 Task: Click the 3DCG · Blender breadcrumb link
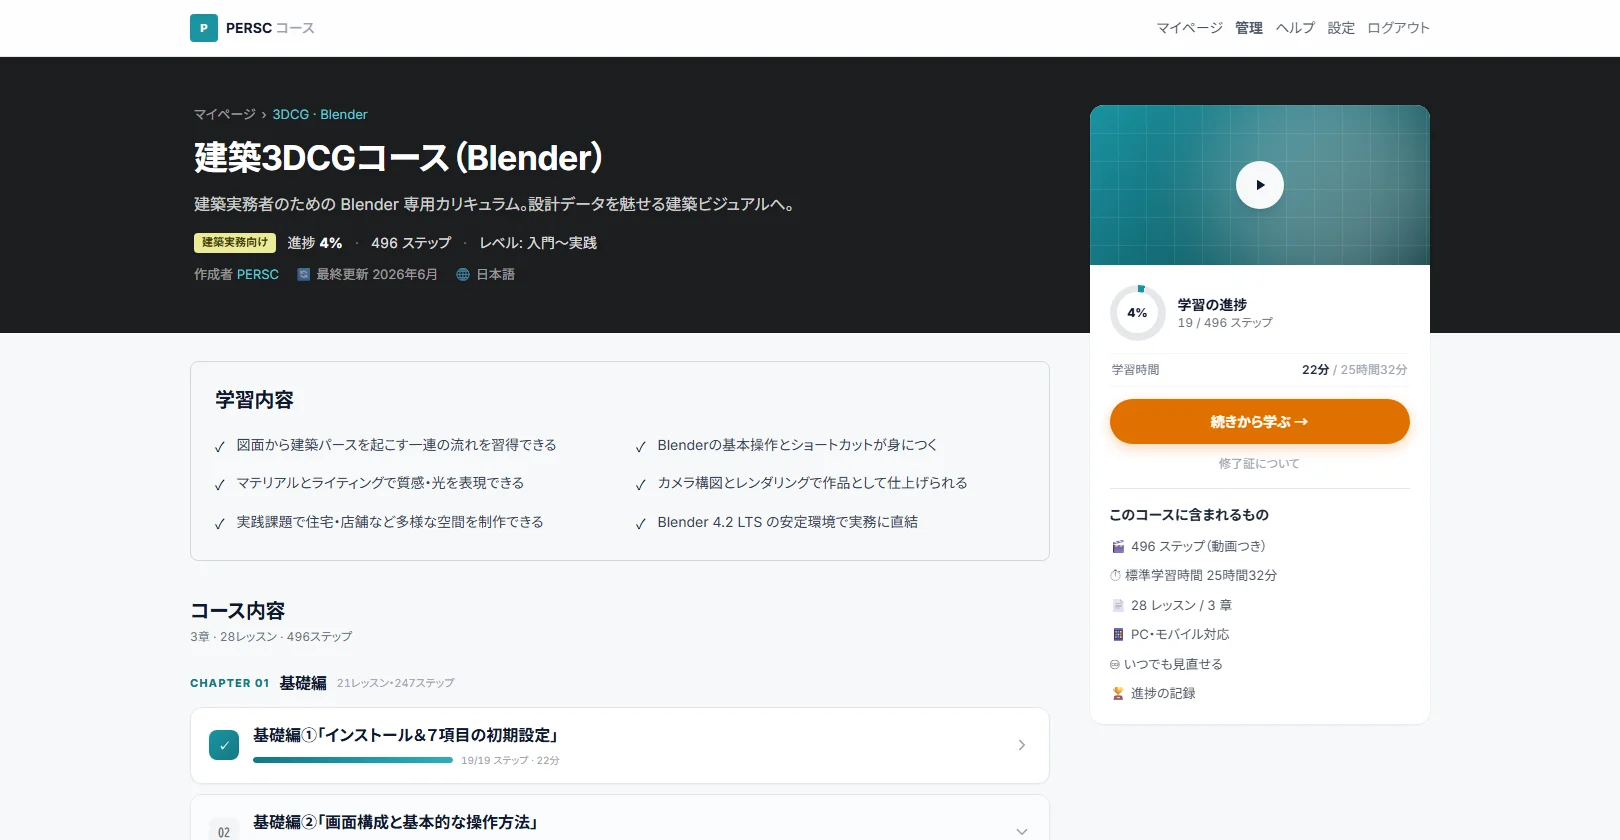coord(320,115)
